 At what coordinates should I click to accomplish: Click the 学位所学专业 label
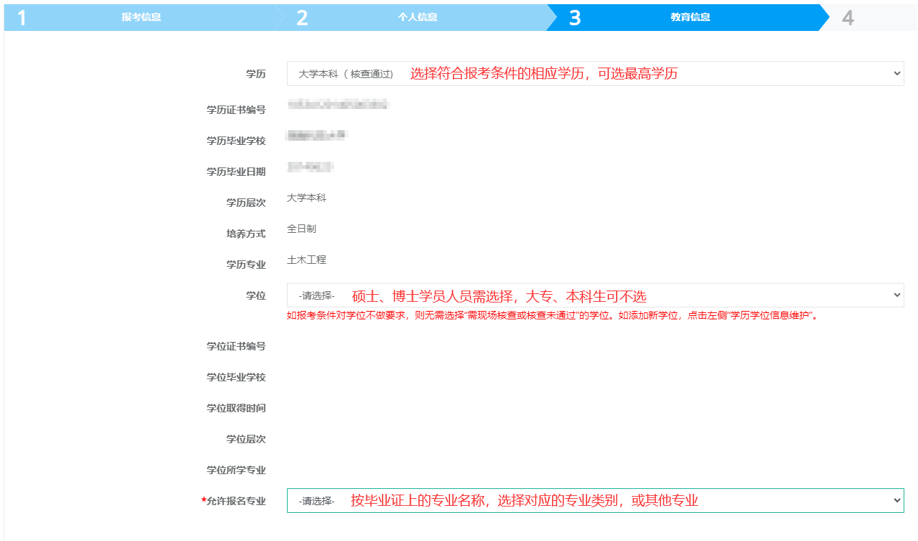pyautogui.click(x=236, y=470)
